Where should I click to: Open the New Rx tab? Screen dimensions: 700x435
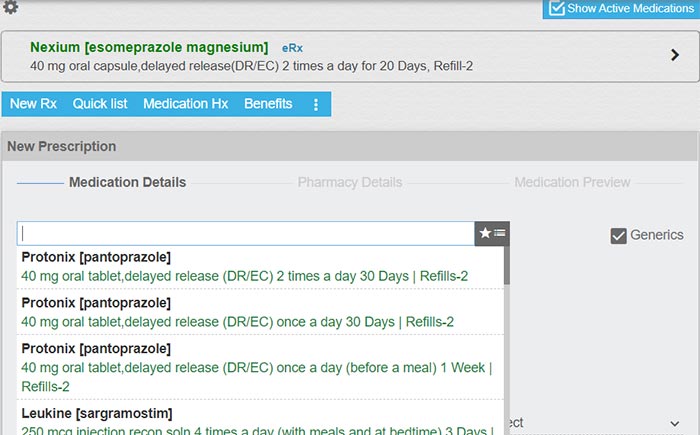[x=33, y=104]
